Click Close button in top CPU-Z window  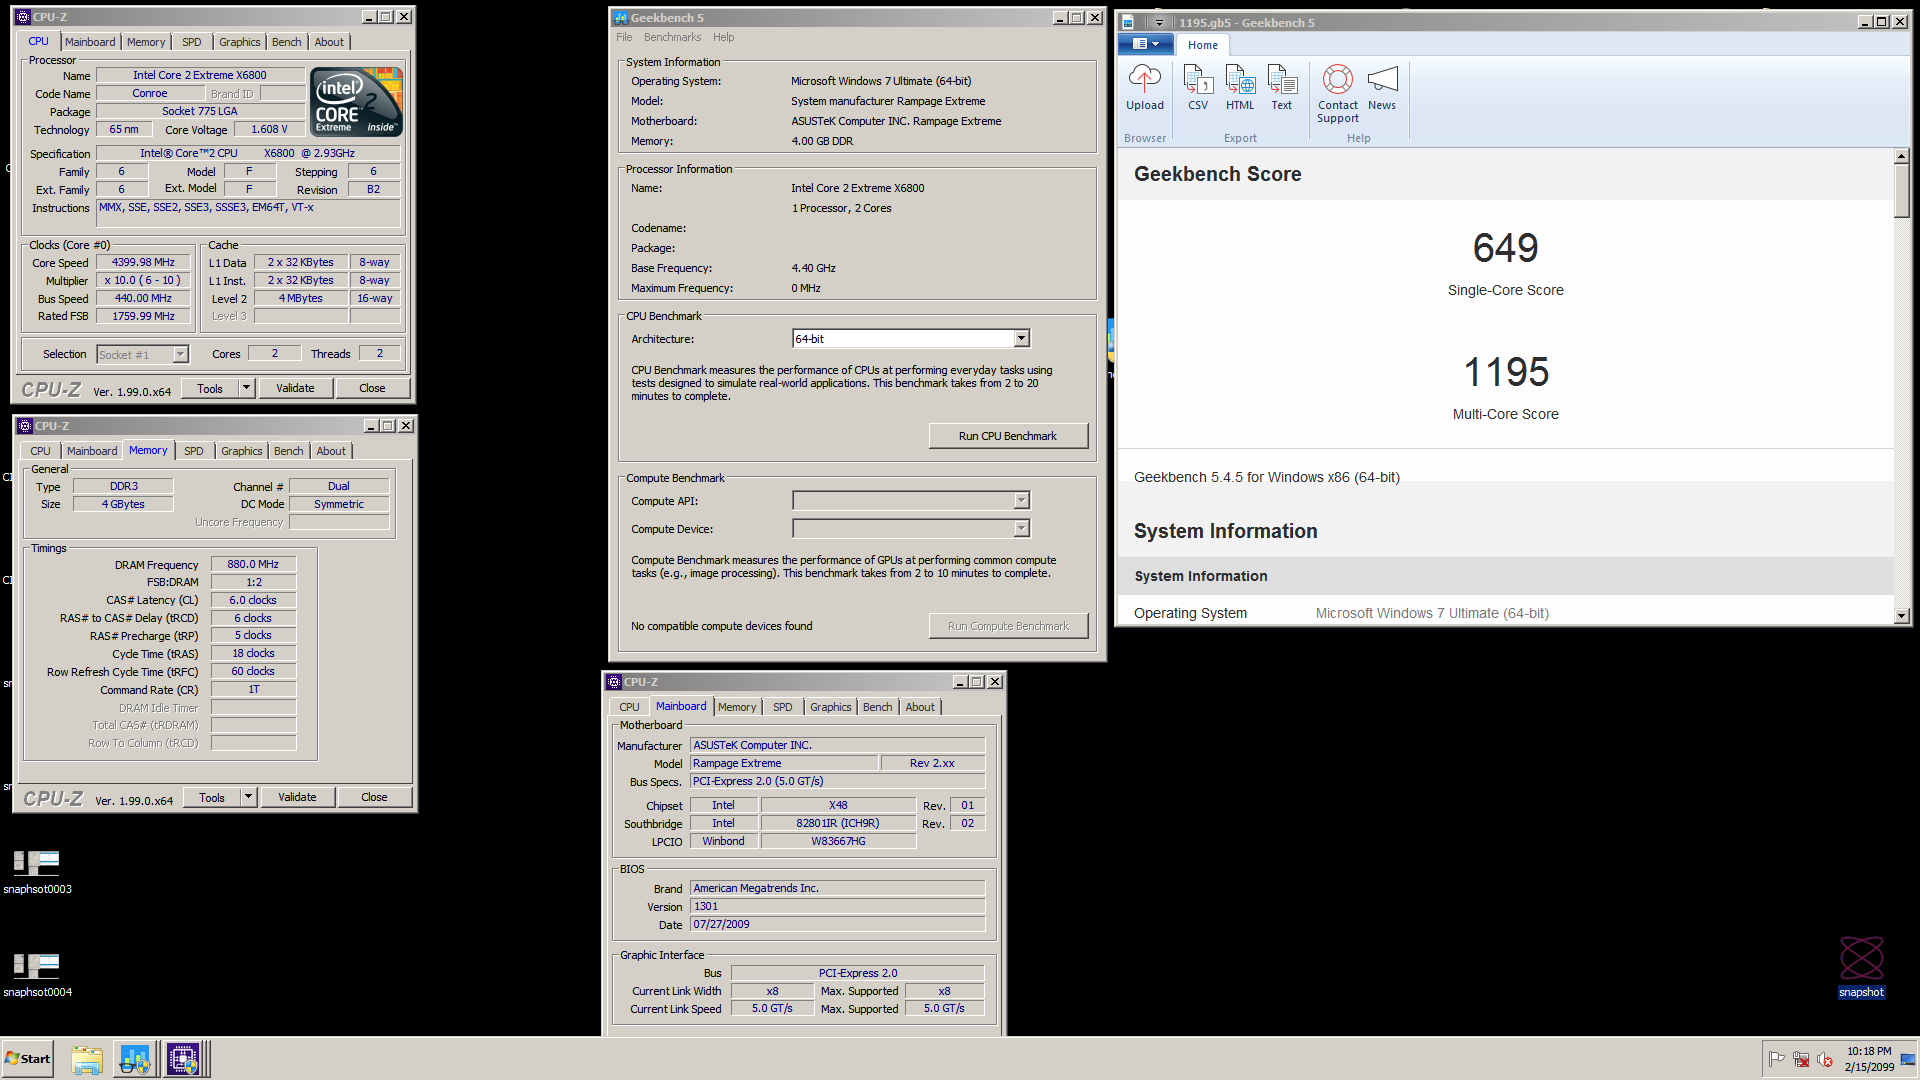point(372,388)
